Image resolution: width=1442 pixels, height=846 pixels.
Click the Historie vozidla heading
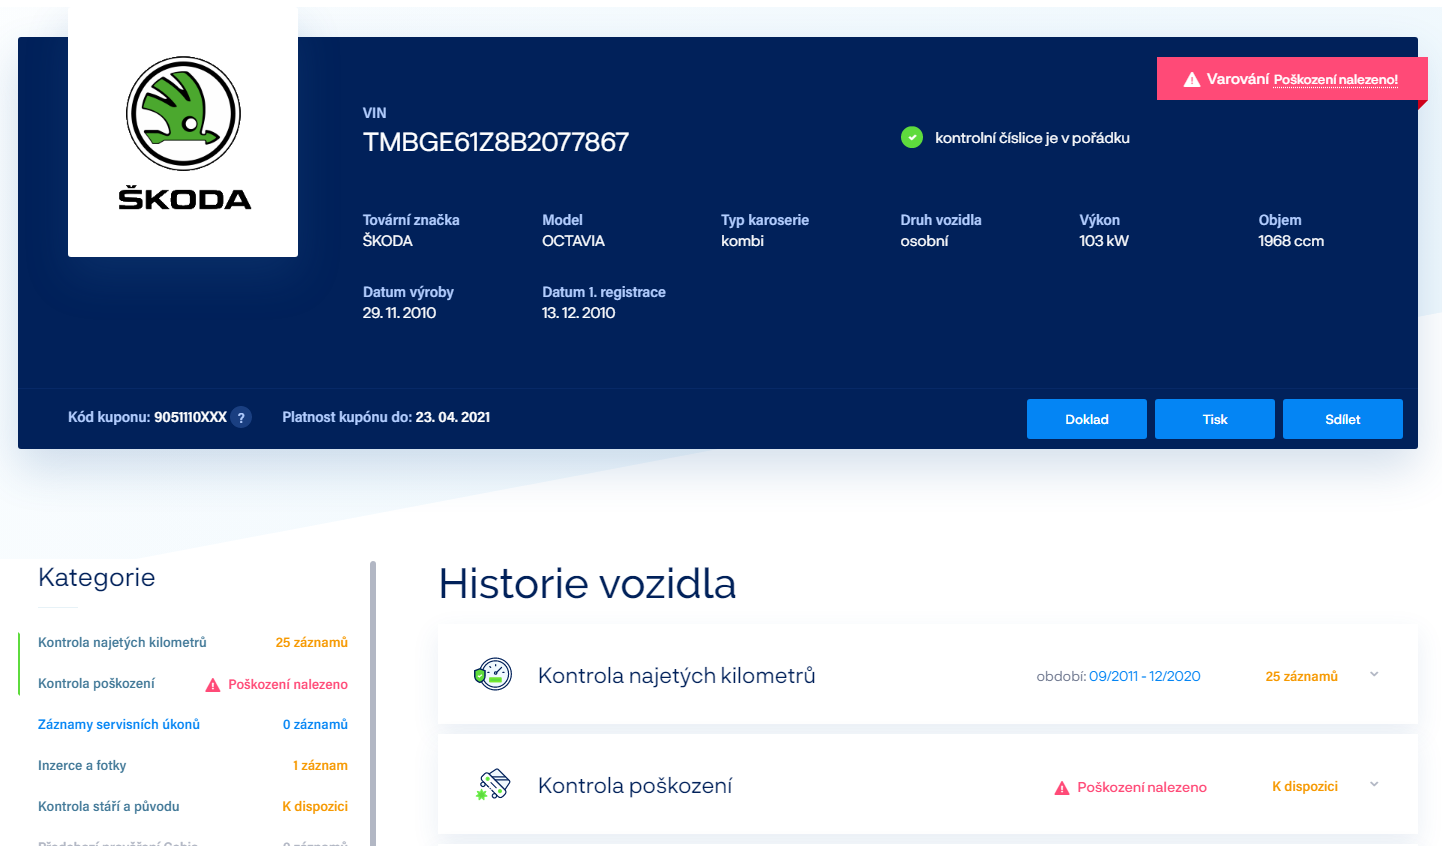587,584
